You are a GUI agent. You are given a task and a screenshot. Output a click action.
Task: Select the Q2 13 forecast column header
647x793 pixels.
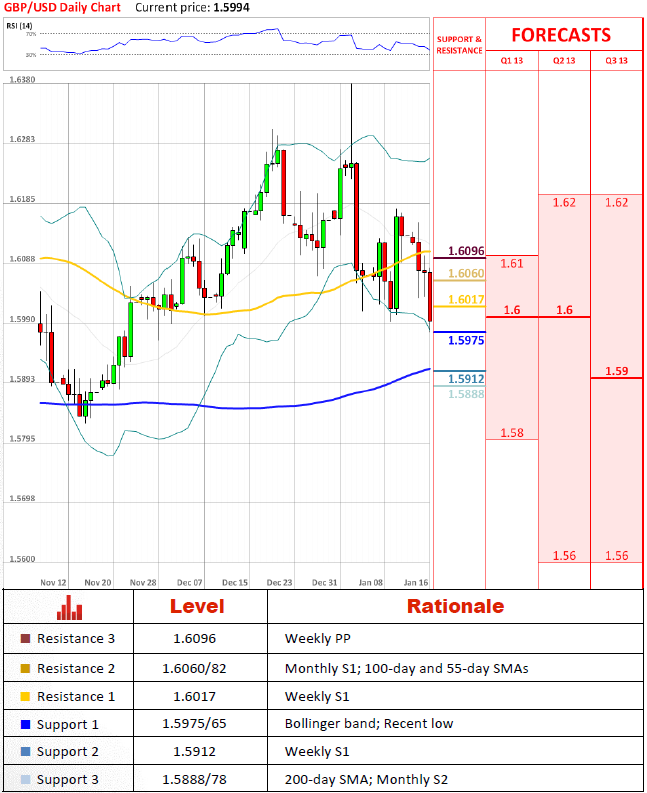564,61
